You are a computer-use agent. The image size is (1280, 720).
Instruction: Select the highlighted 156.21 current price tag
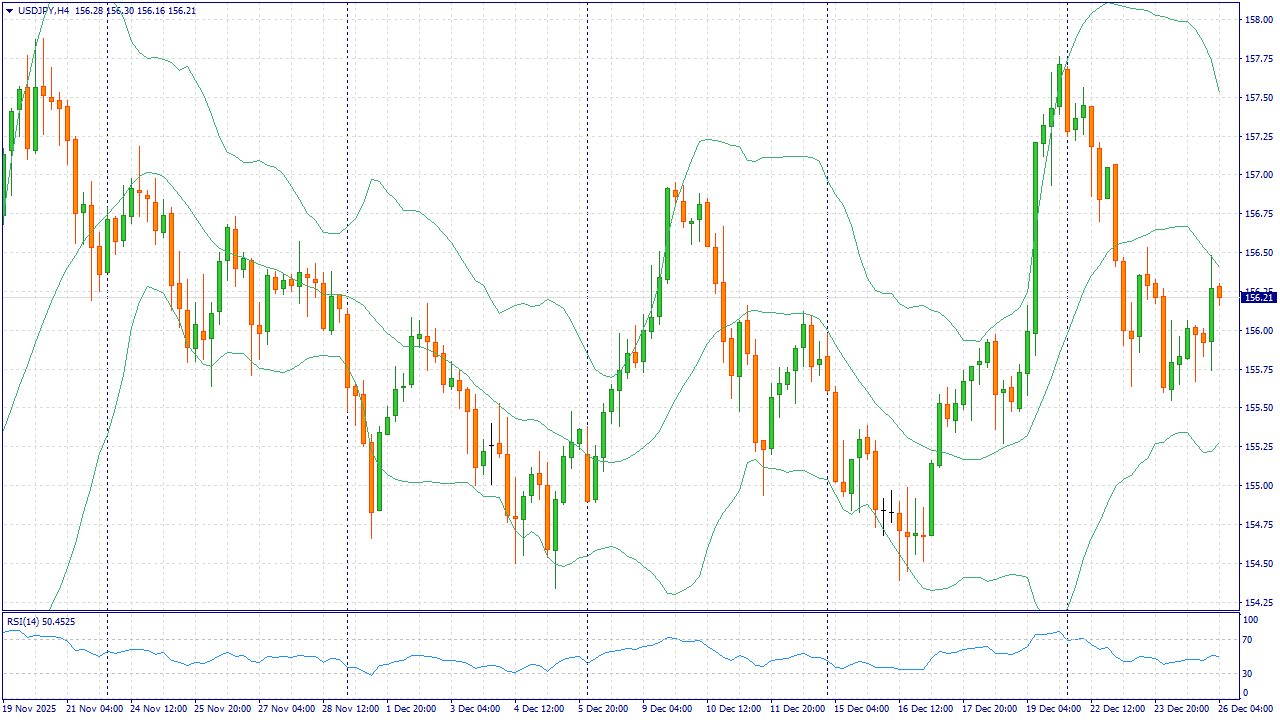point(1258,297)
